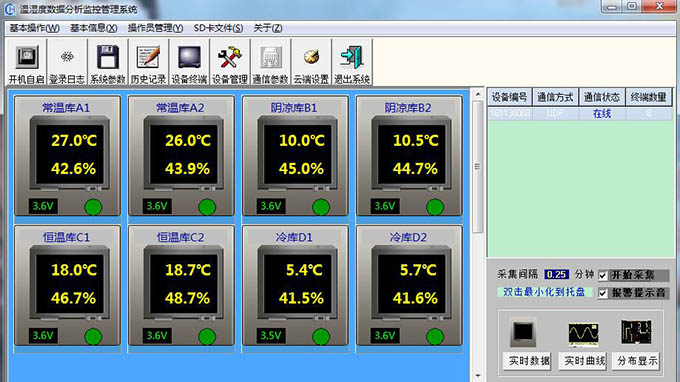Image resolution: width=680 pixels, height=382 pixels.
Task: Click the 采集间隔 0.25 input field
Action: 556,274
